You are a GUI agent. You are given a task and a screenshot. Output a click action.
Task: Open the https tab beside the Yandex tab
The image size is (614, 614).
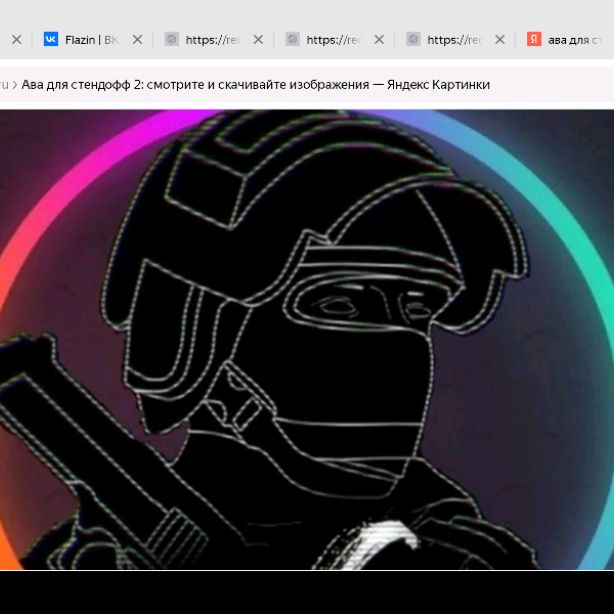click(455, 40)
